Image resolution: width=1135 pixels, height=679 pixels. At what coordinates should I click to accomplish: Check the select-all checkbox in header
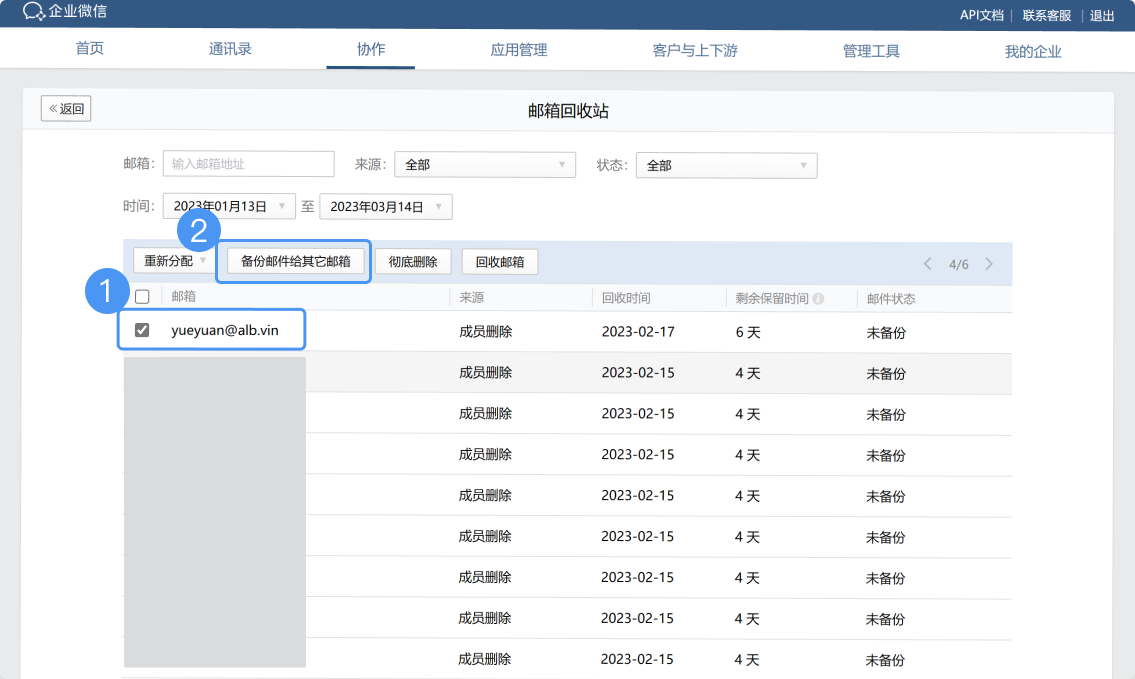140,297
